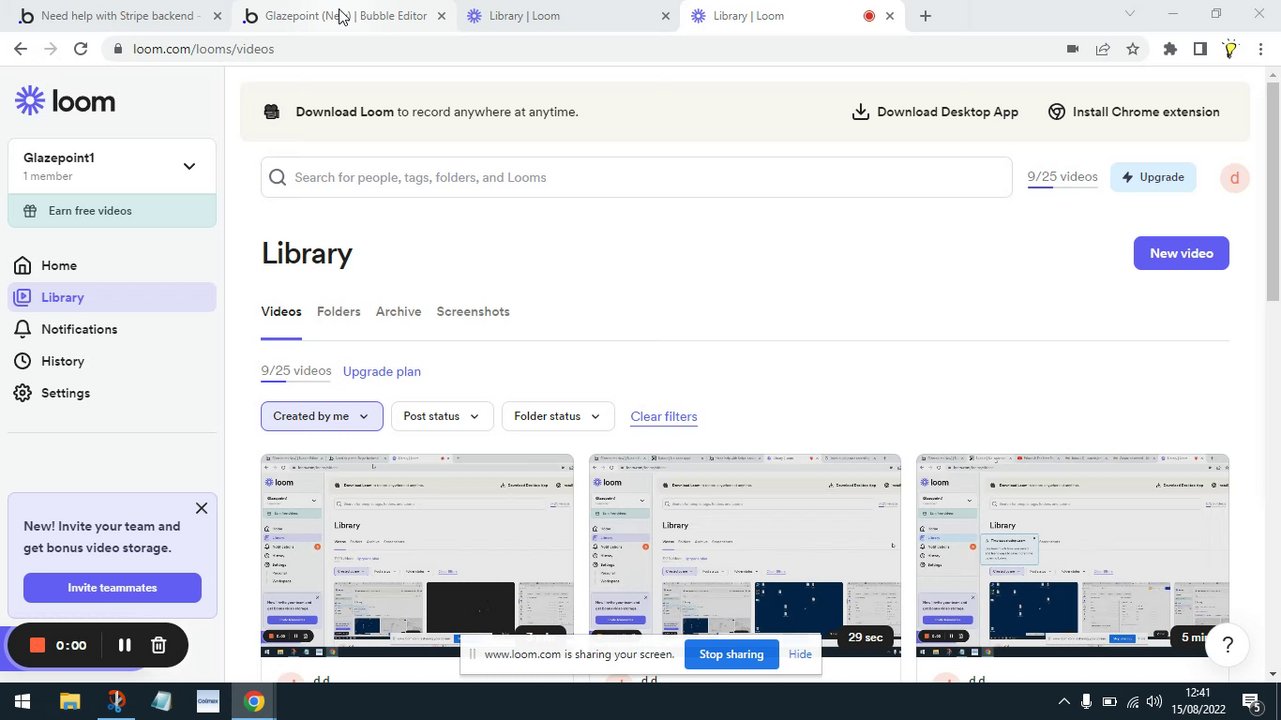1281x720 pixels.
Task: Click the lightbulb extension icon
Action: tap(1230, 49)
